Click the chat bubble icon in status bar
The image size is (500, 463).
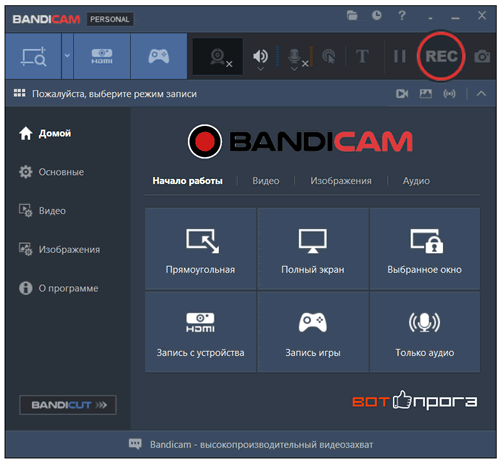135,444
